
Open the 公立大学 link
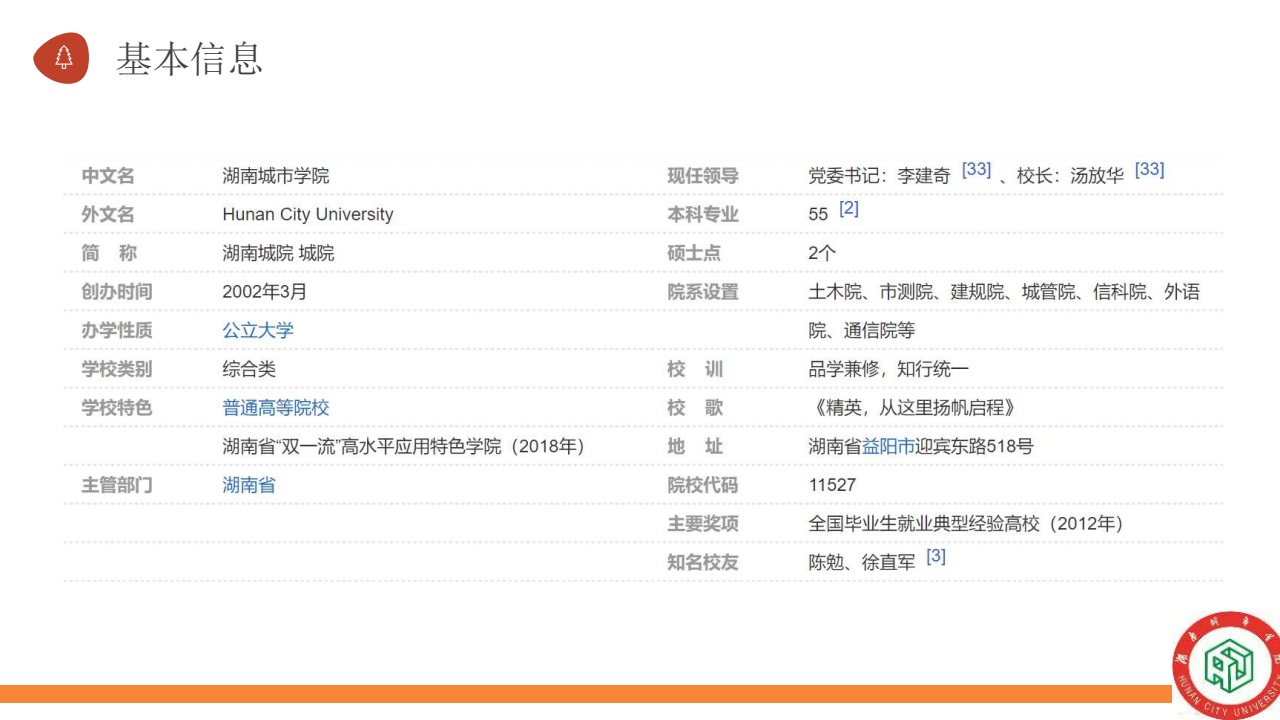[258, 331]
